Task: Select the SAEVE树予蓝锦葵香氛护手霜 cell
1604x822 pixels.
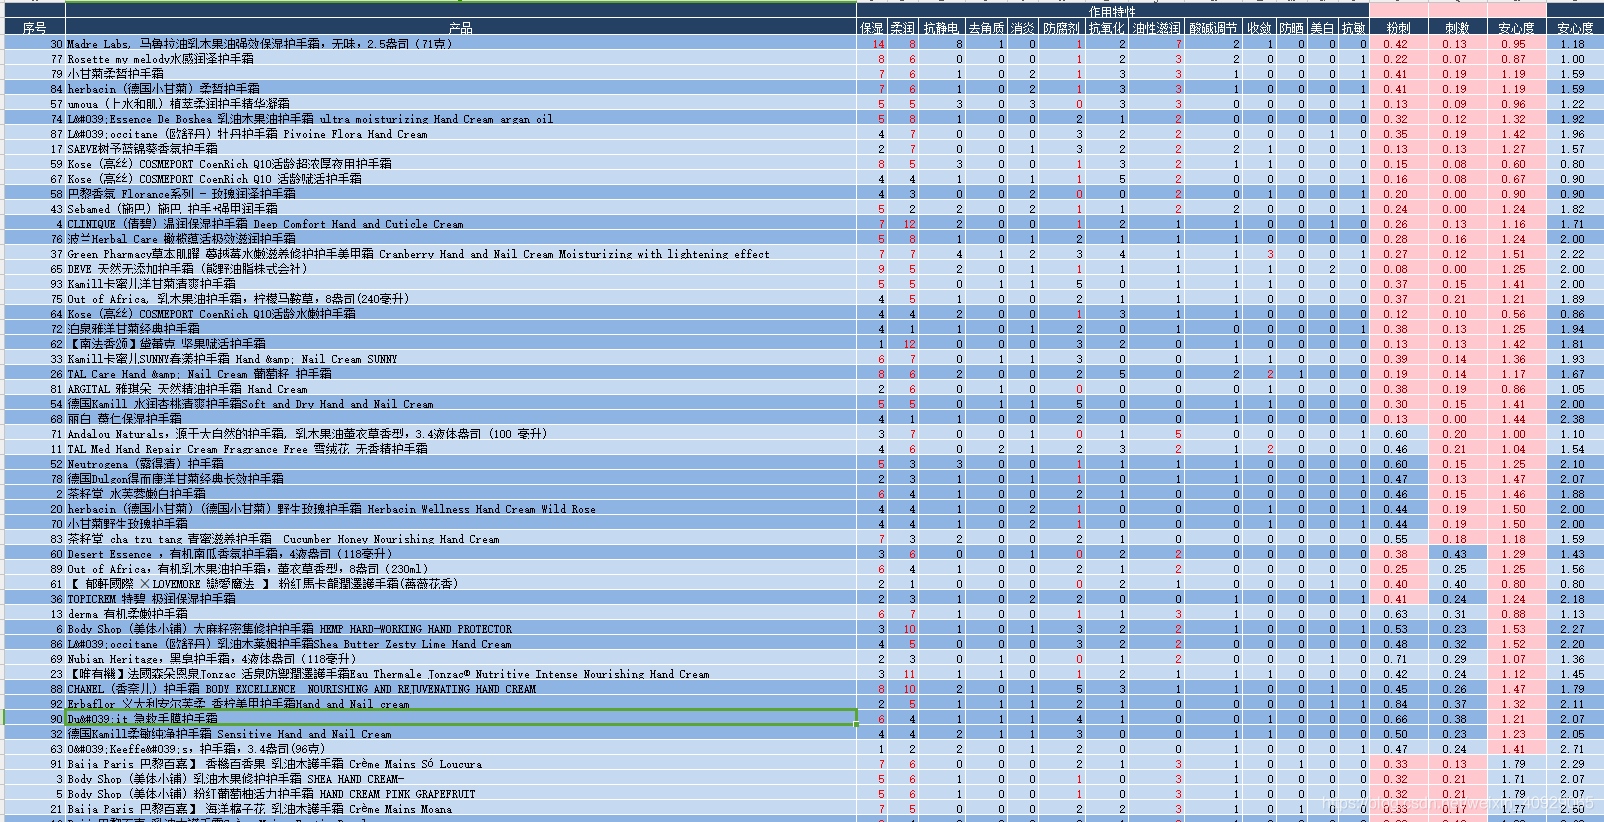Action: 461,149
